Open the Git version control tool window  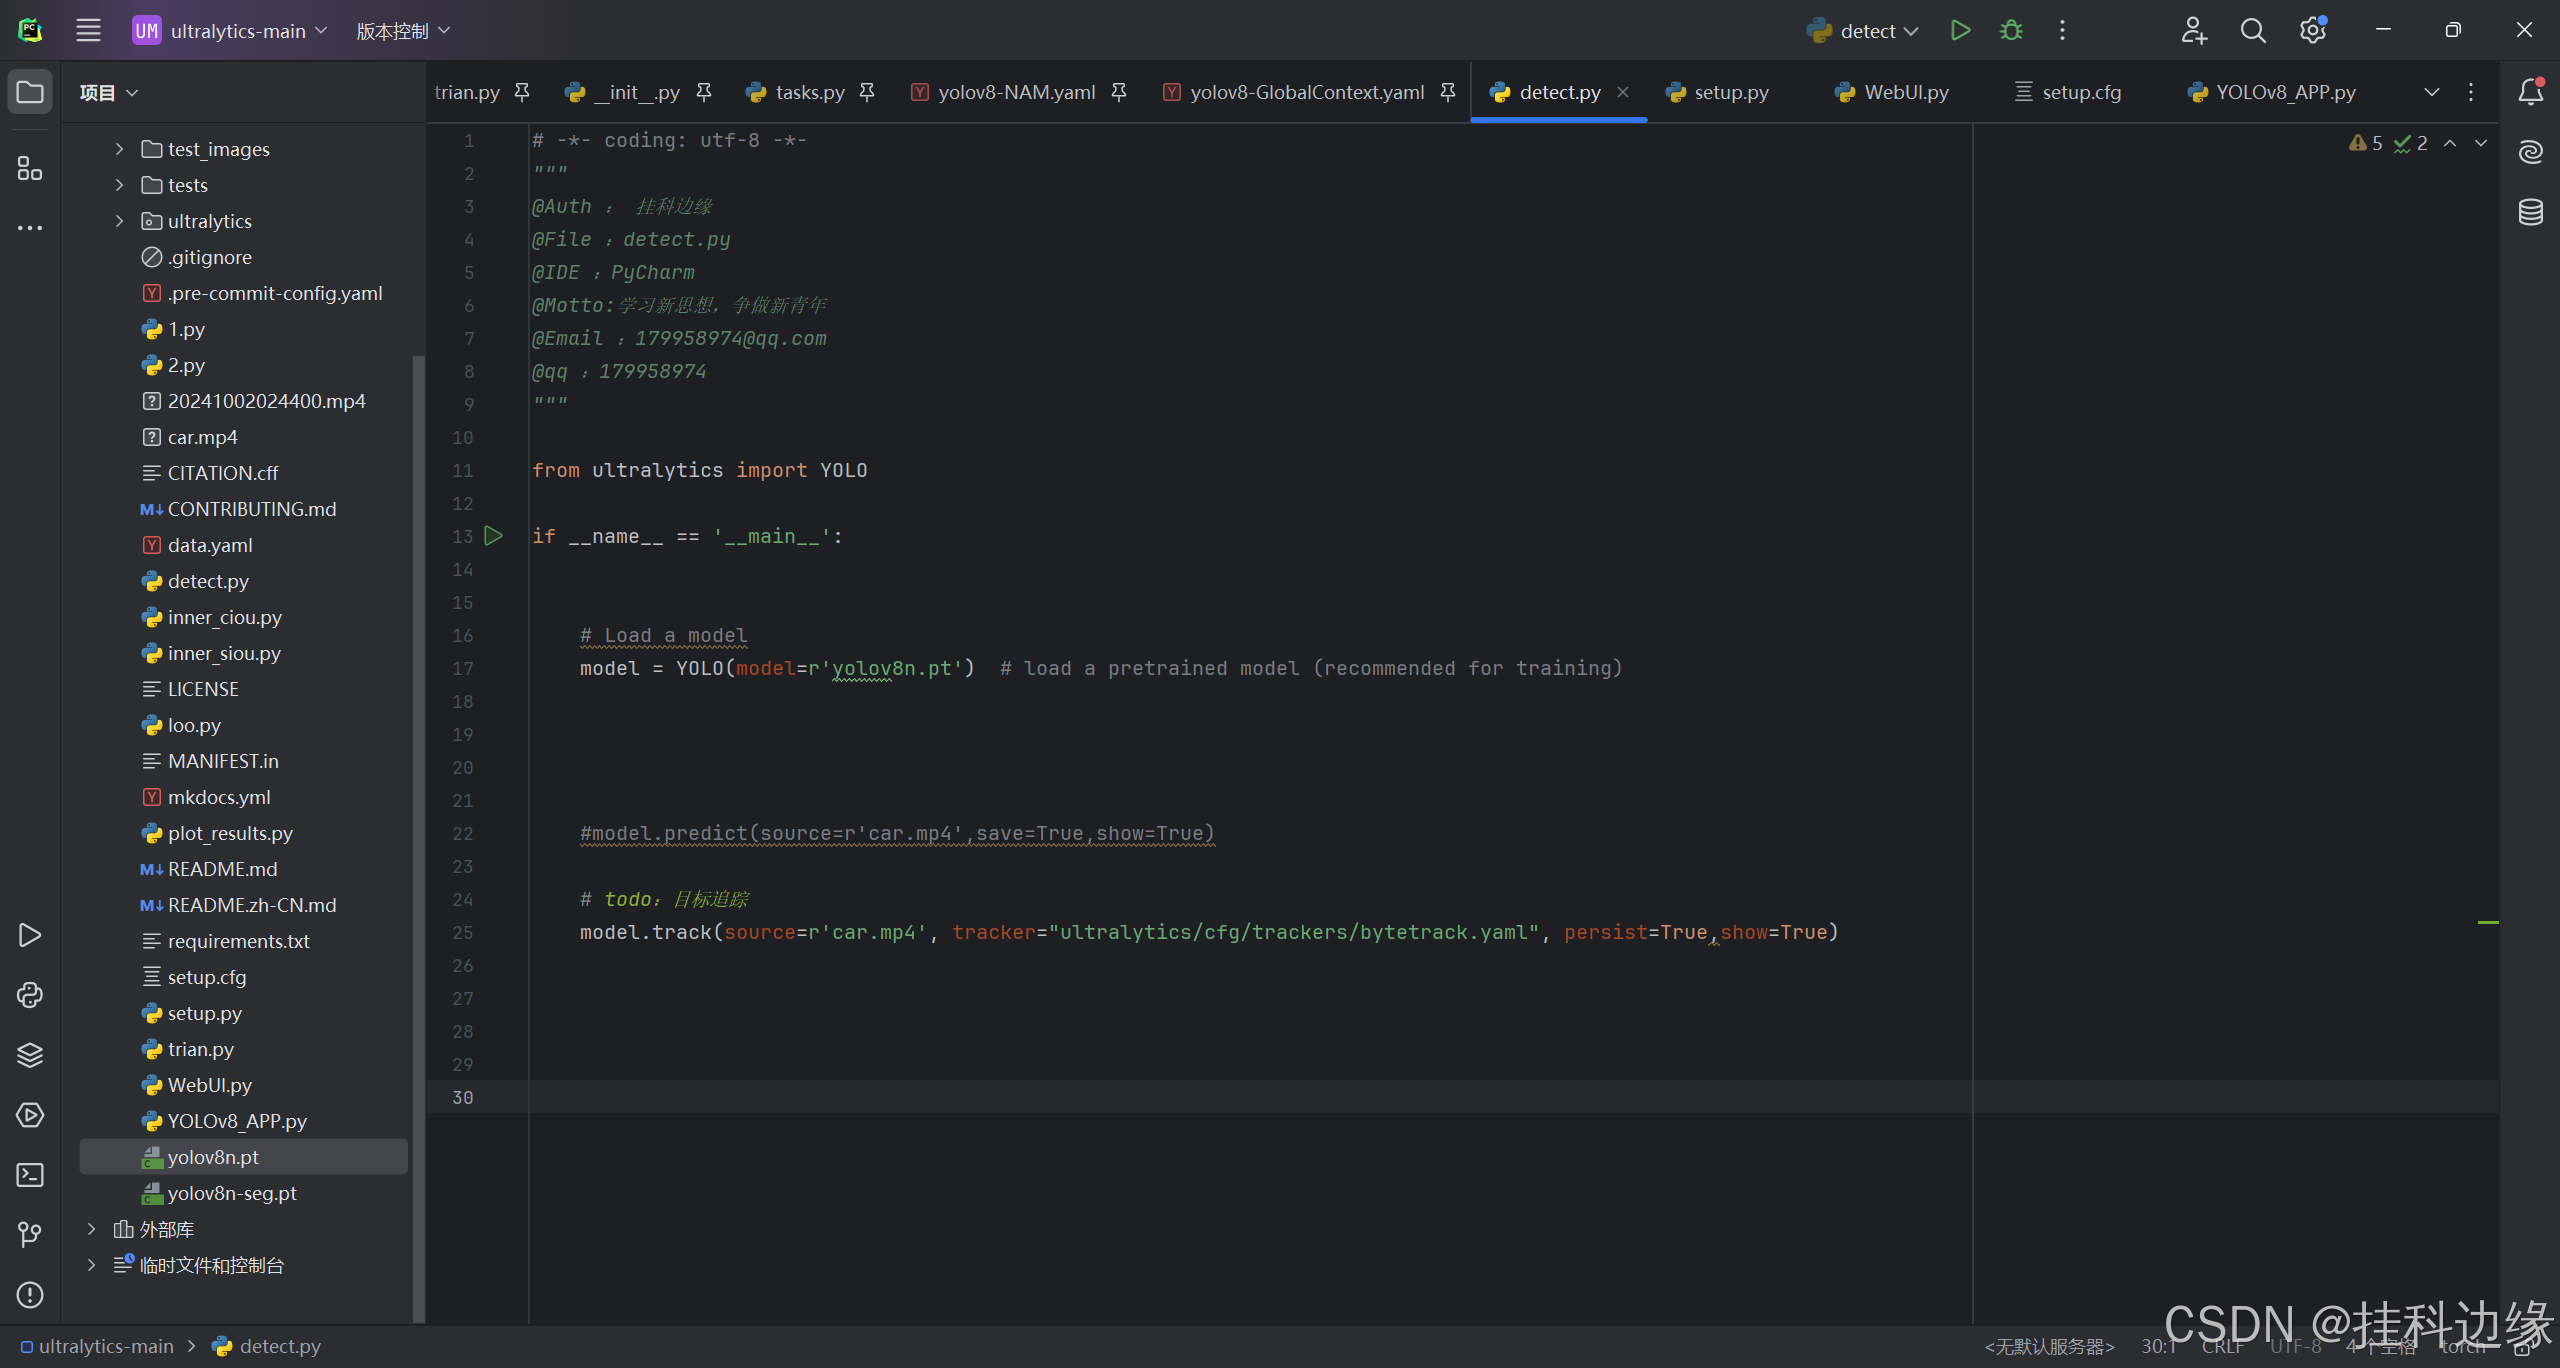coord(30,1235)
